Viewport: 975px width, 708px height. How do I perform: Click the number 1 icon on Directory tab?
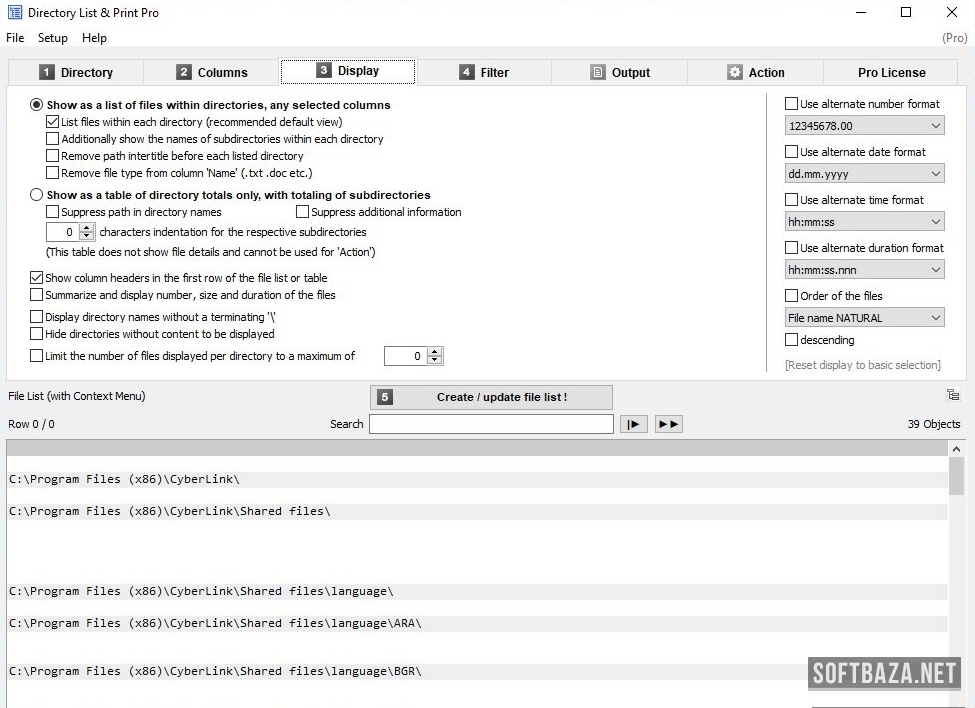click(46, 72)
